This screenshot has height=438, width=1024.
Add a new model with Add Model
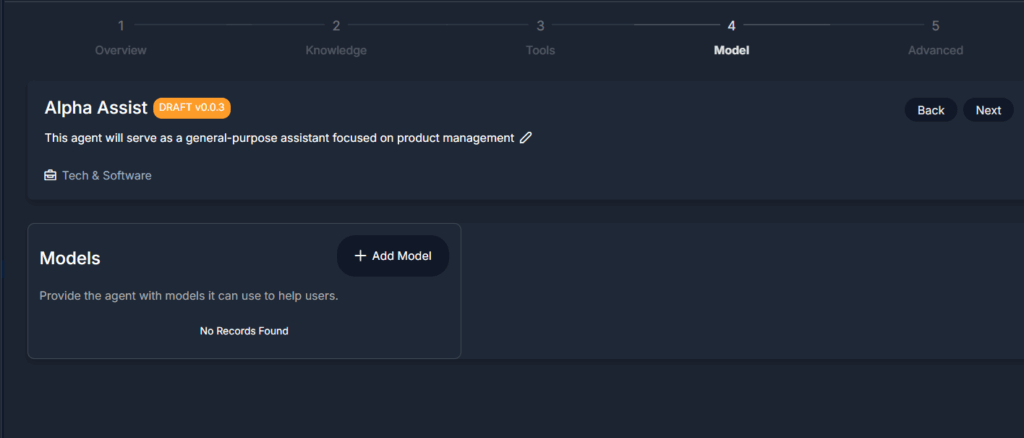tap(392, 256)
